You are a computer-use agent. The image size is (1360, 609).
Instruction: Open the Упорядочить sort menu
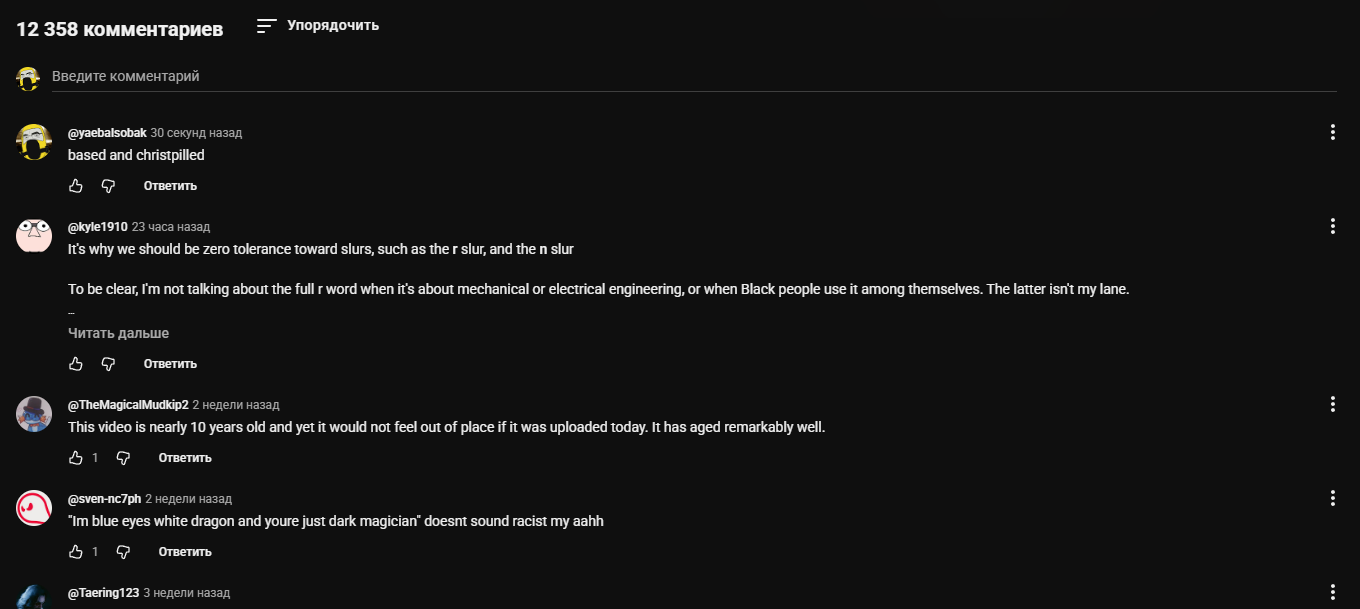(318, 26)
